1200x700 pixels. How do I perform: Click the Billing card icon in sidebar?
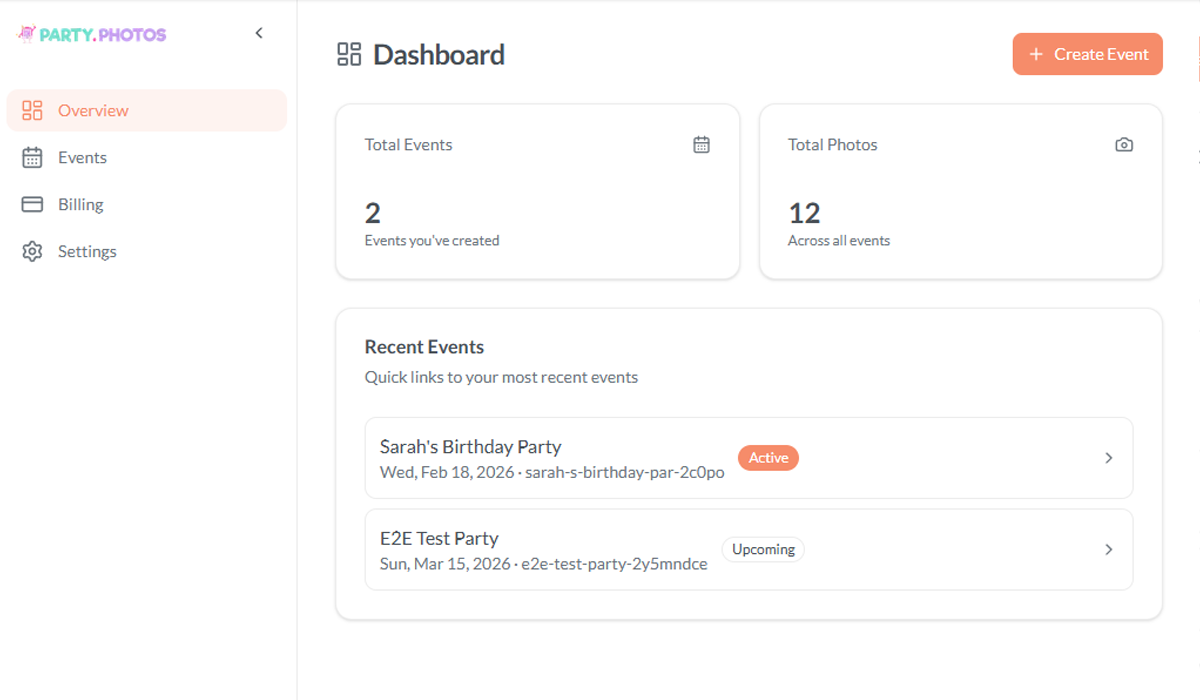31,204
